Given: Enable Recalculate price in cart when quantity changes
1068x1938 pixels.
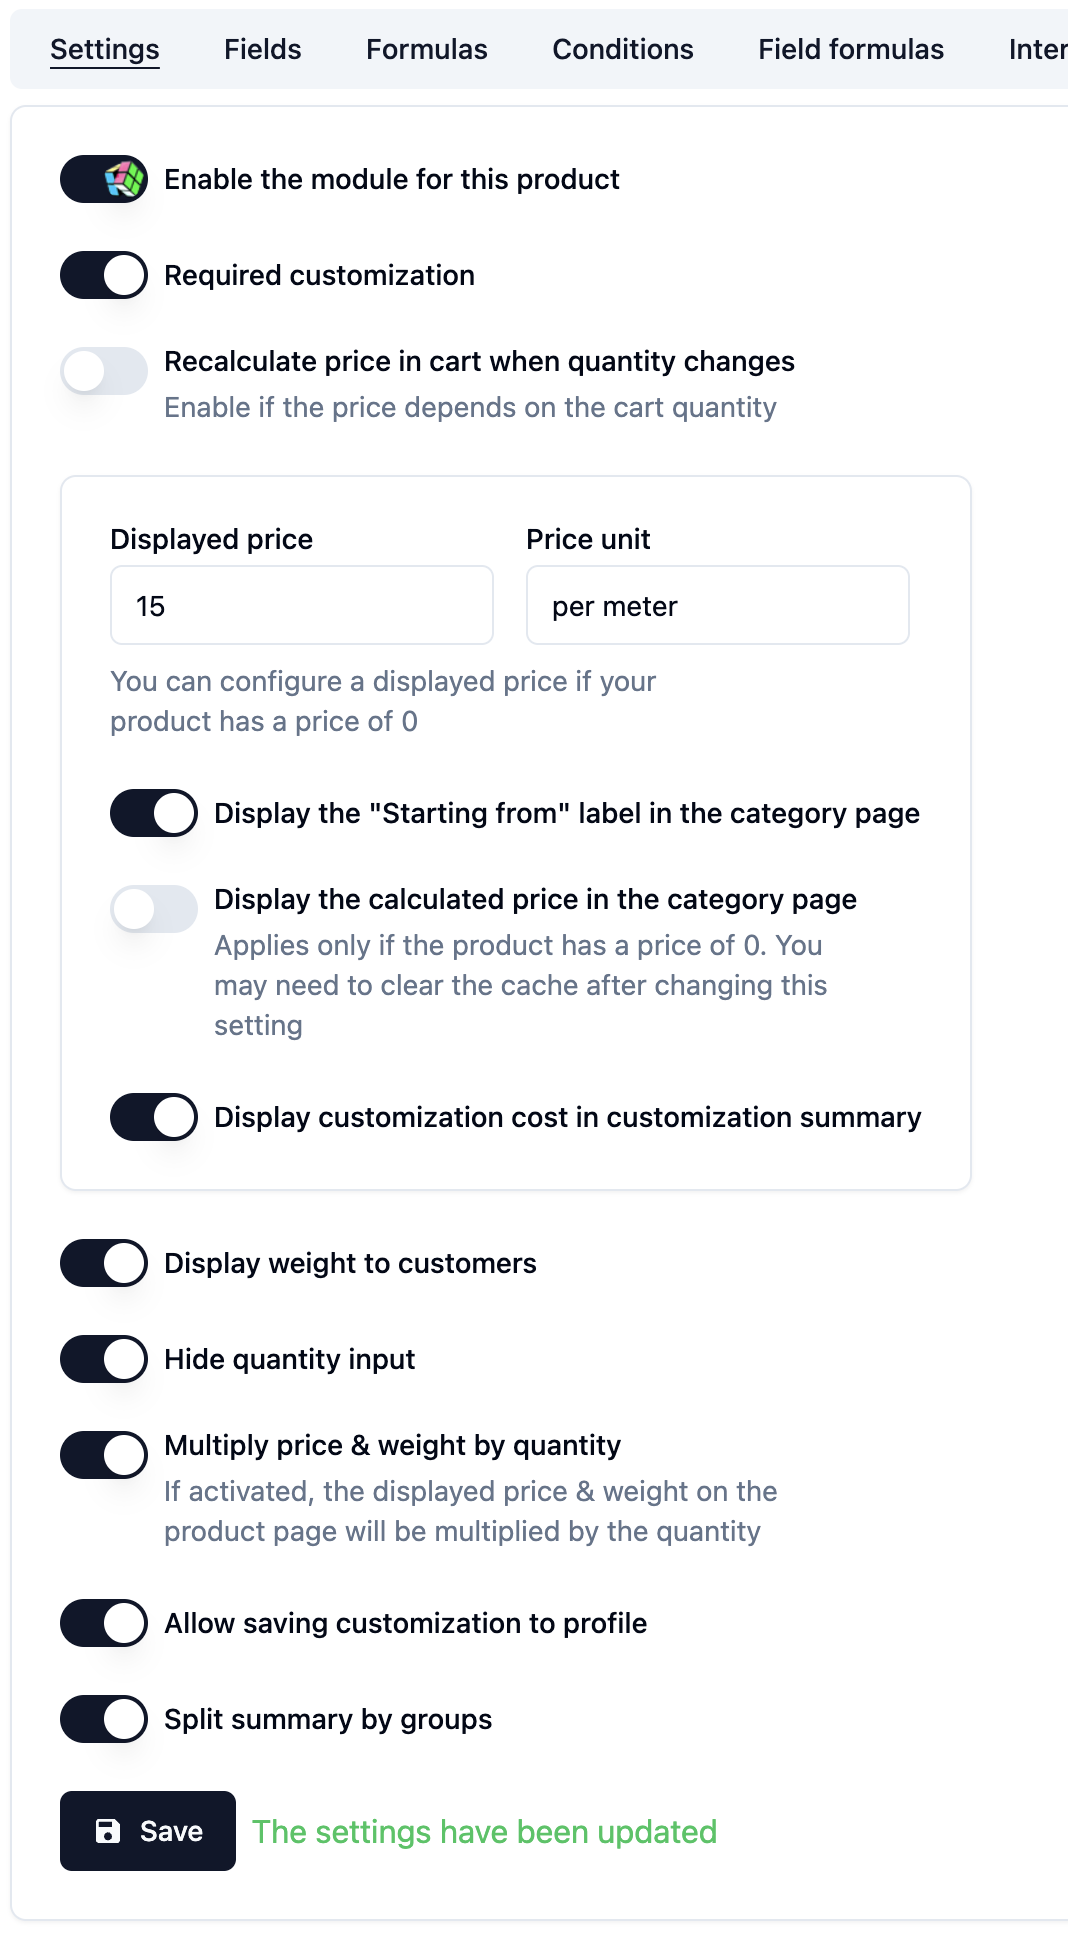Looking at the screenshot, I should click(x=103, y=371).
